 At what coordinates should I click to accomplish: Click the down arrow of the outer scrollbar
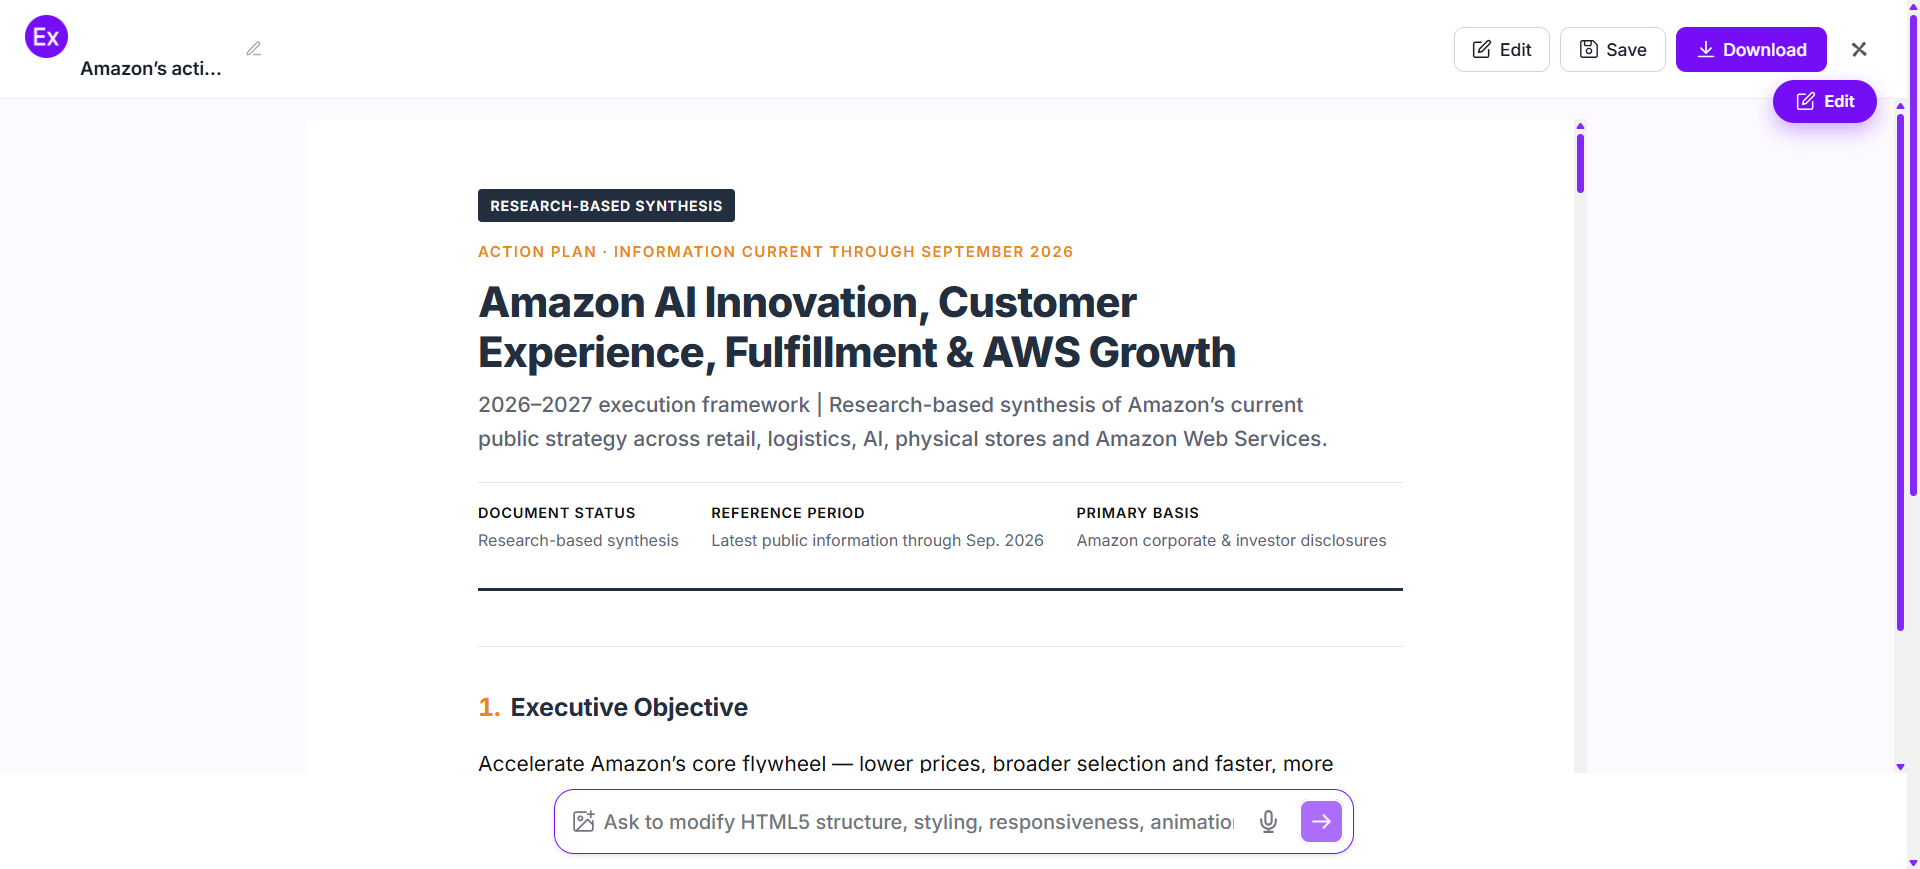click(x=1900, y=767)
